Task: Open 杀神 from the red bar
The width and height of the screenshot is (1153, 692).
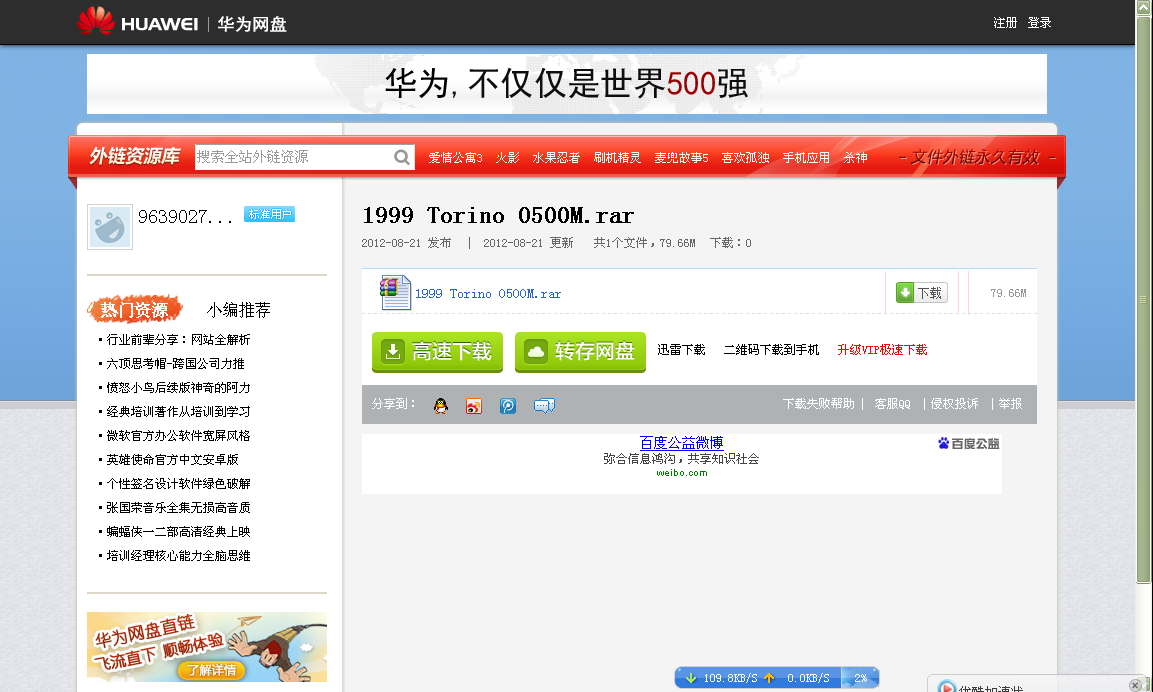Action: tap(855, 158)
